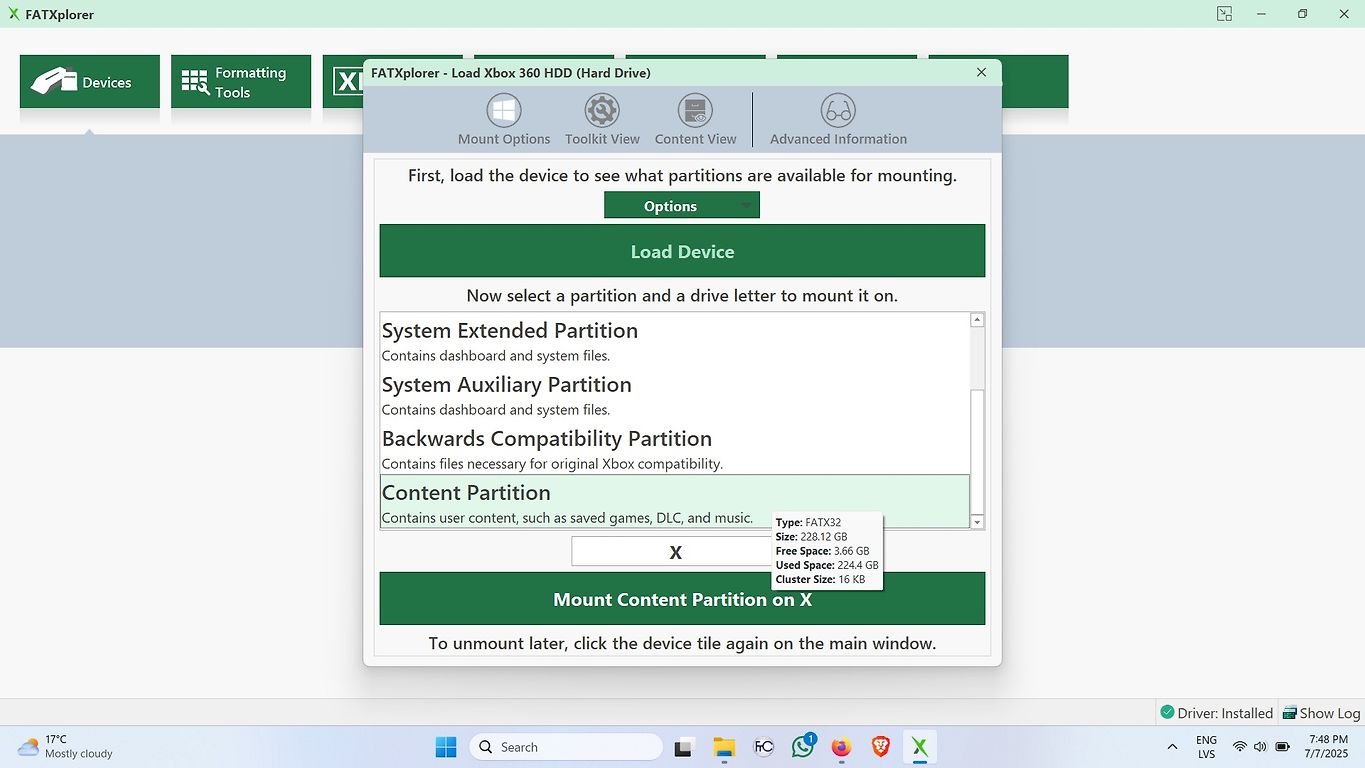
Task: Click the battery status icon
Action: (x=1283, y=747)
